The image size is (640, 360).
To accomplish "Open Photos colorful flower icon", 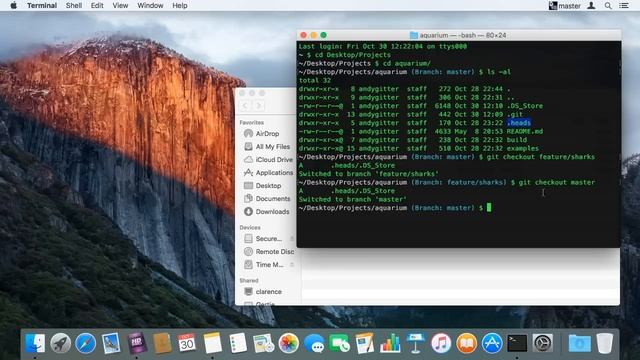I will tap(289, 343).
